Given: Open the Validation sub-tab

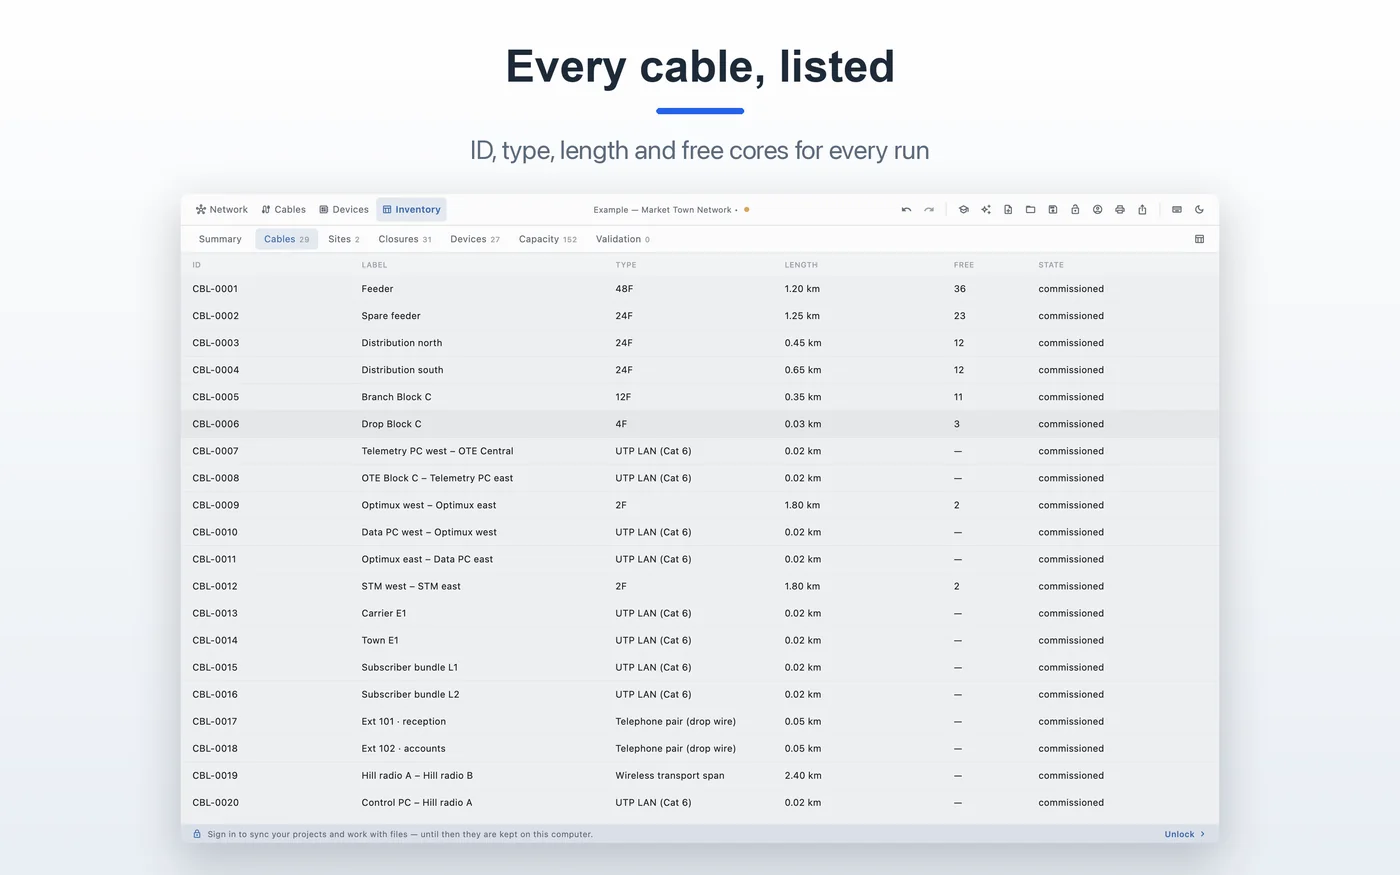Looking at the screenshot, I should coord(623,239).
